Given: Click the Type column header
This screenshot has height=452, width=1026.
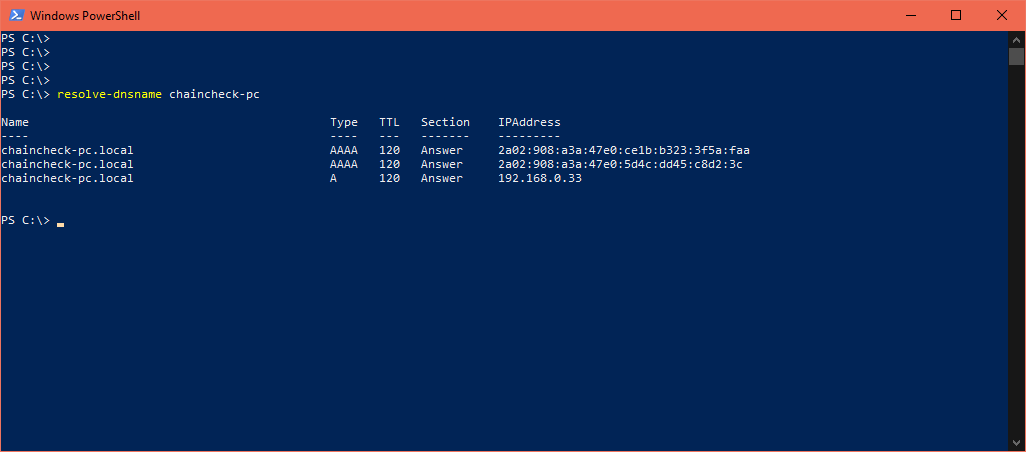Looking at the screenshot, I should click(344, 122).
